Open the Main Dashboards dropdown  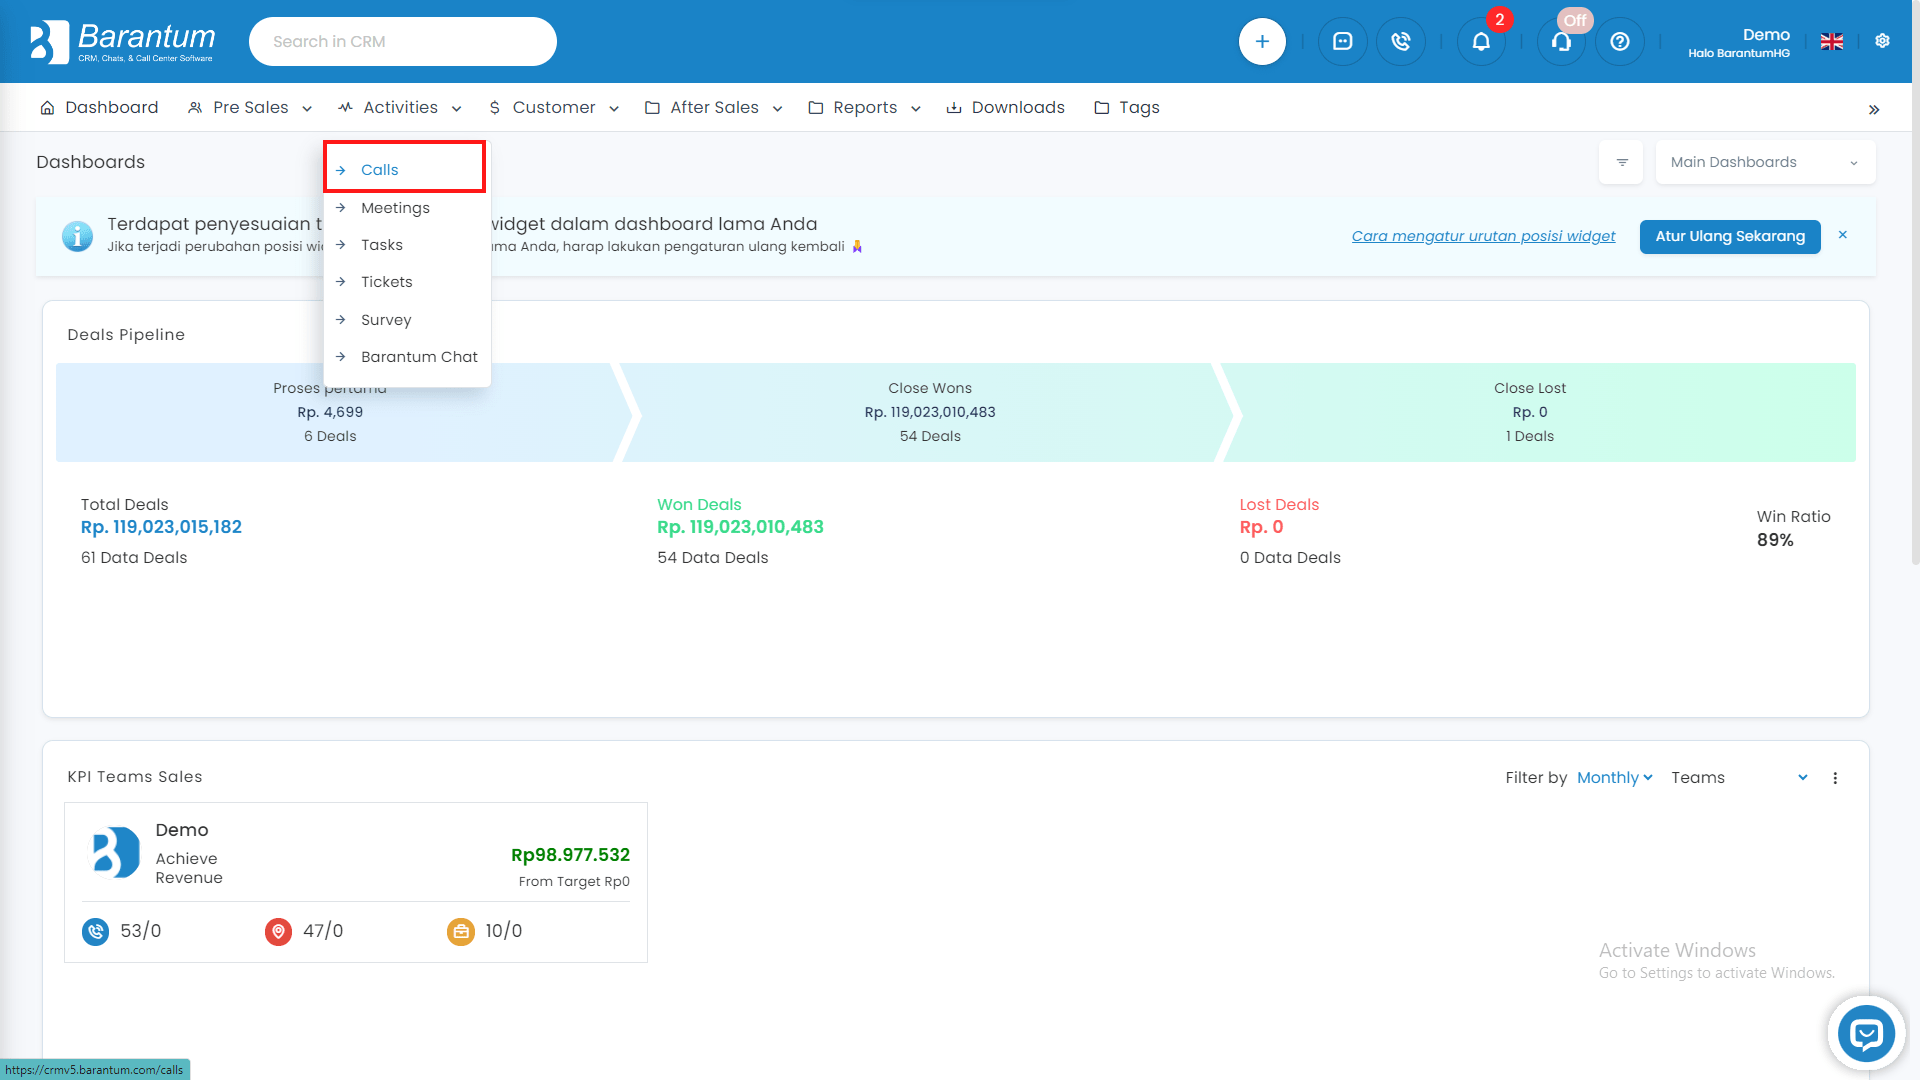tap(1765, 162)
